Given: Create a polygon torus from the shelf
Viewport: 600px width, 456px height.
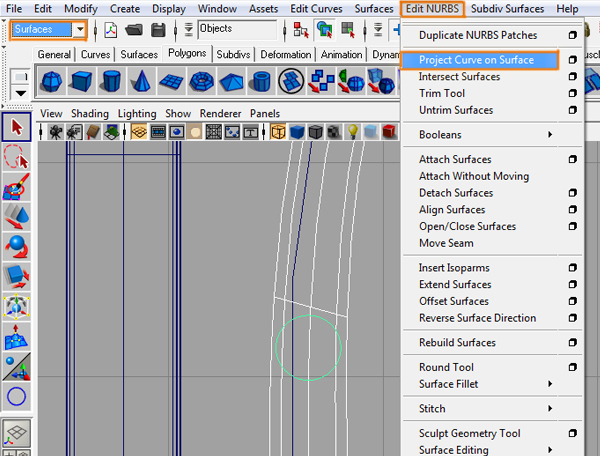Looking at the screenshot, I should (201, 81).
